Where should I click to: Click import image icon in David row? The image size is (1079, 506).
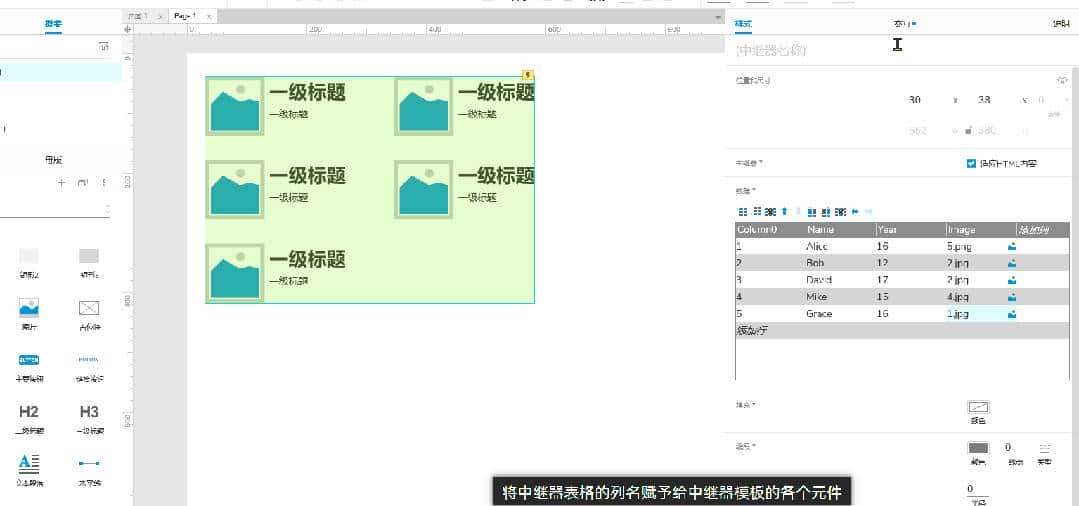tap(1012, 280)
